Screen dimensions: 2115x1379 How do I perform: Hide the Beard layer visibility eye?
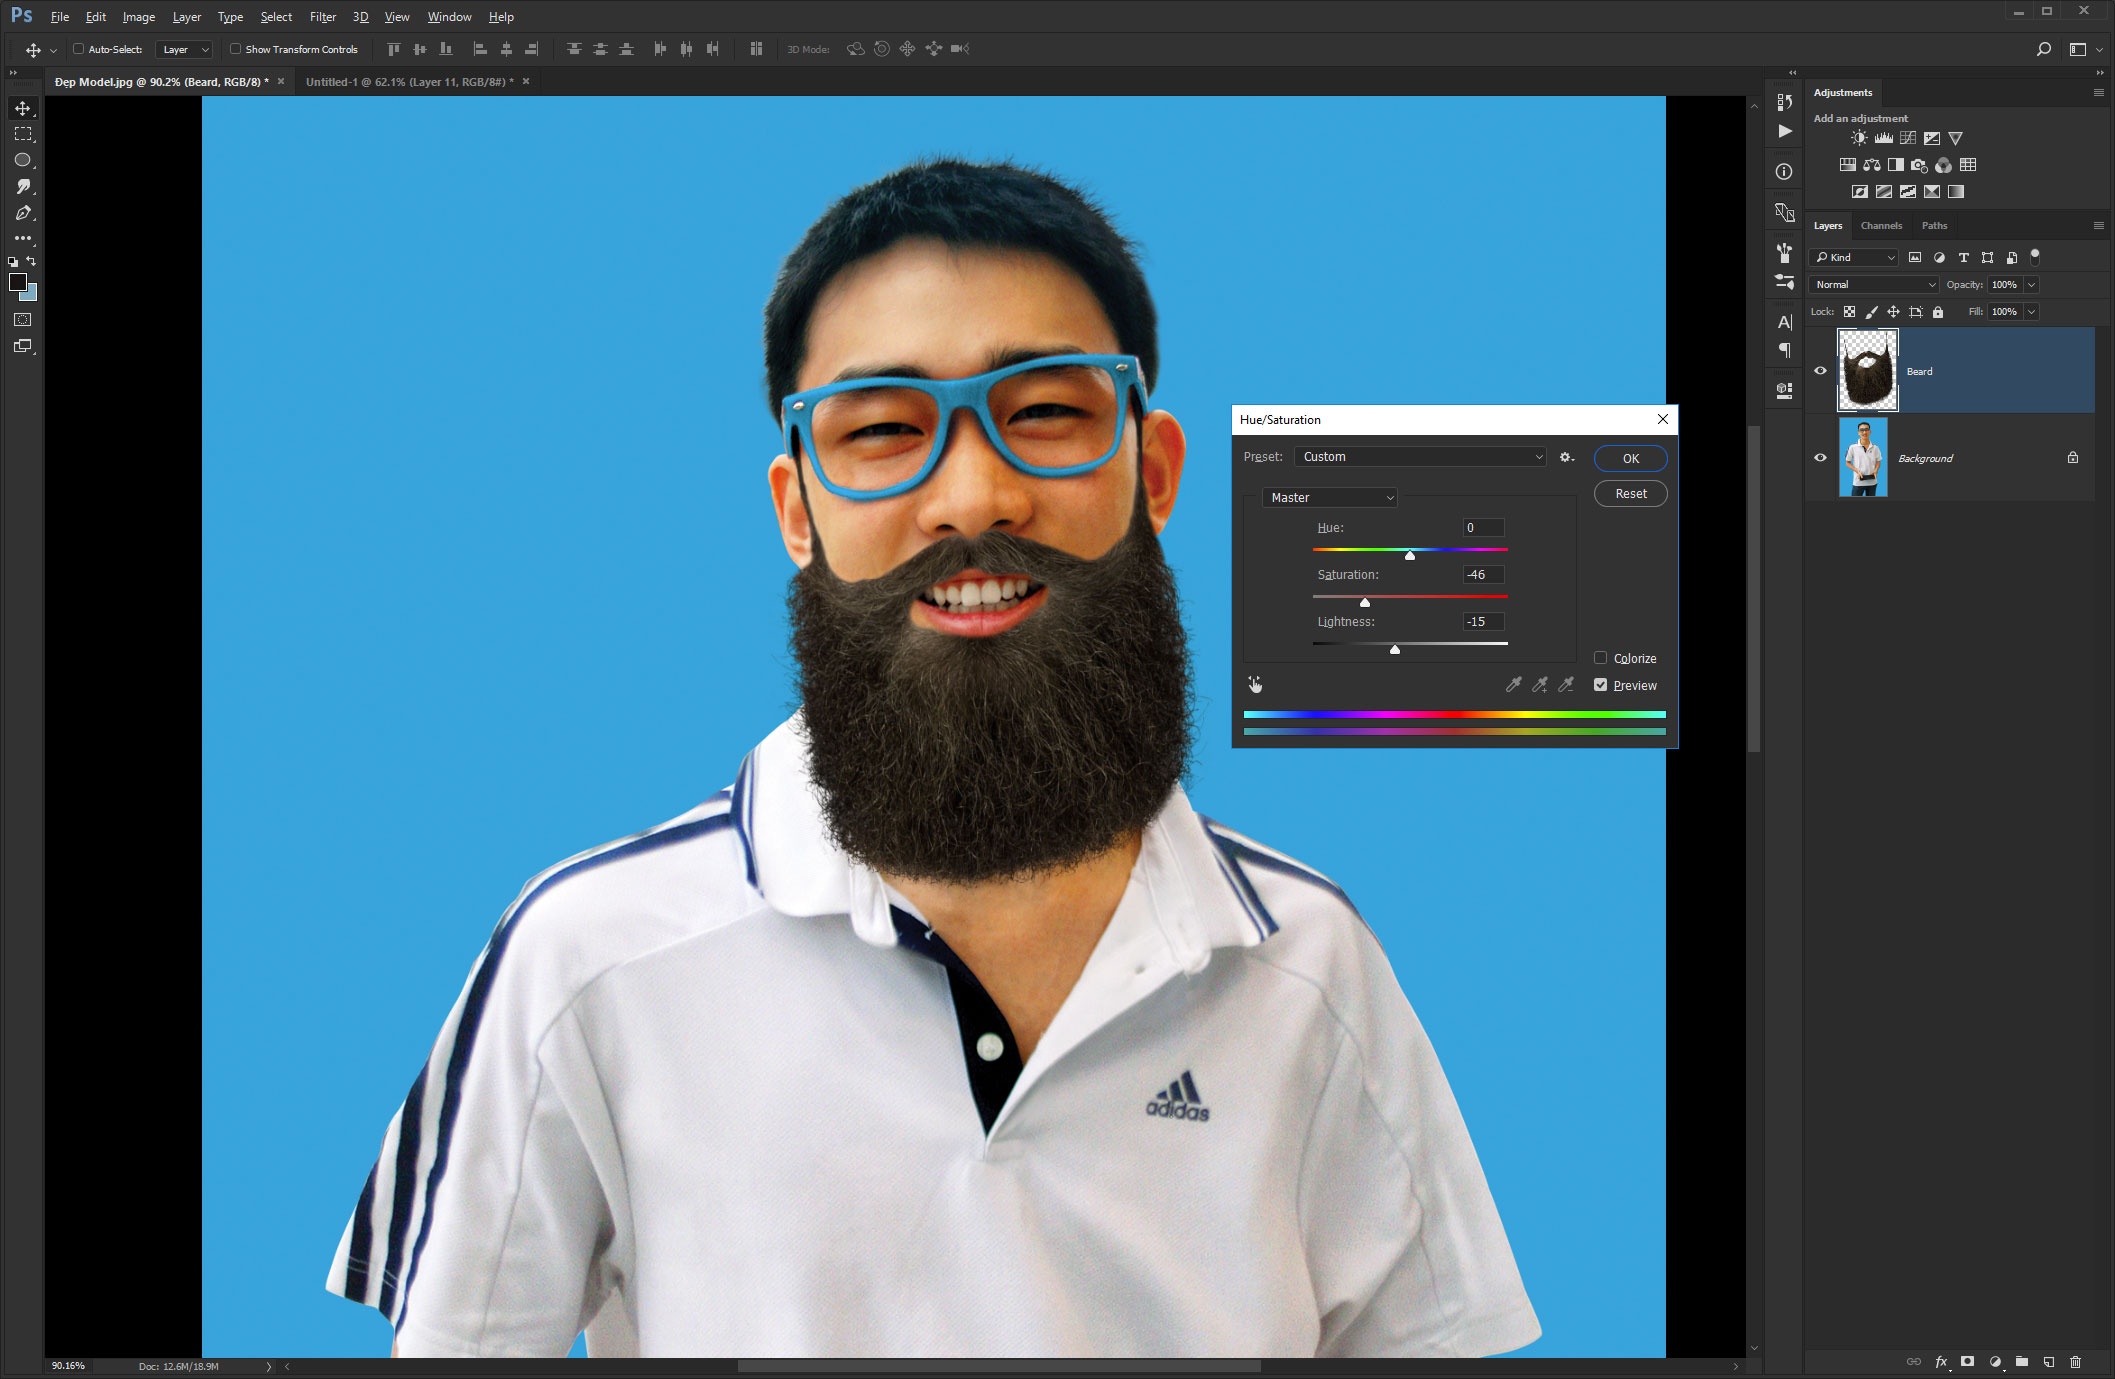pyautogui.click(x=1820, y=371)
